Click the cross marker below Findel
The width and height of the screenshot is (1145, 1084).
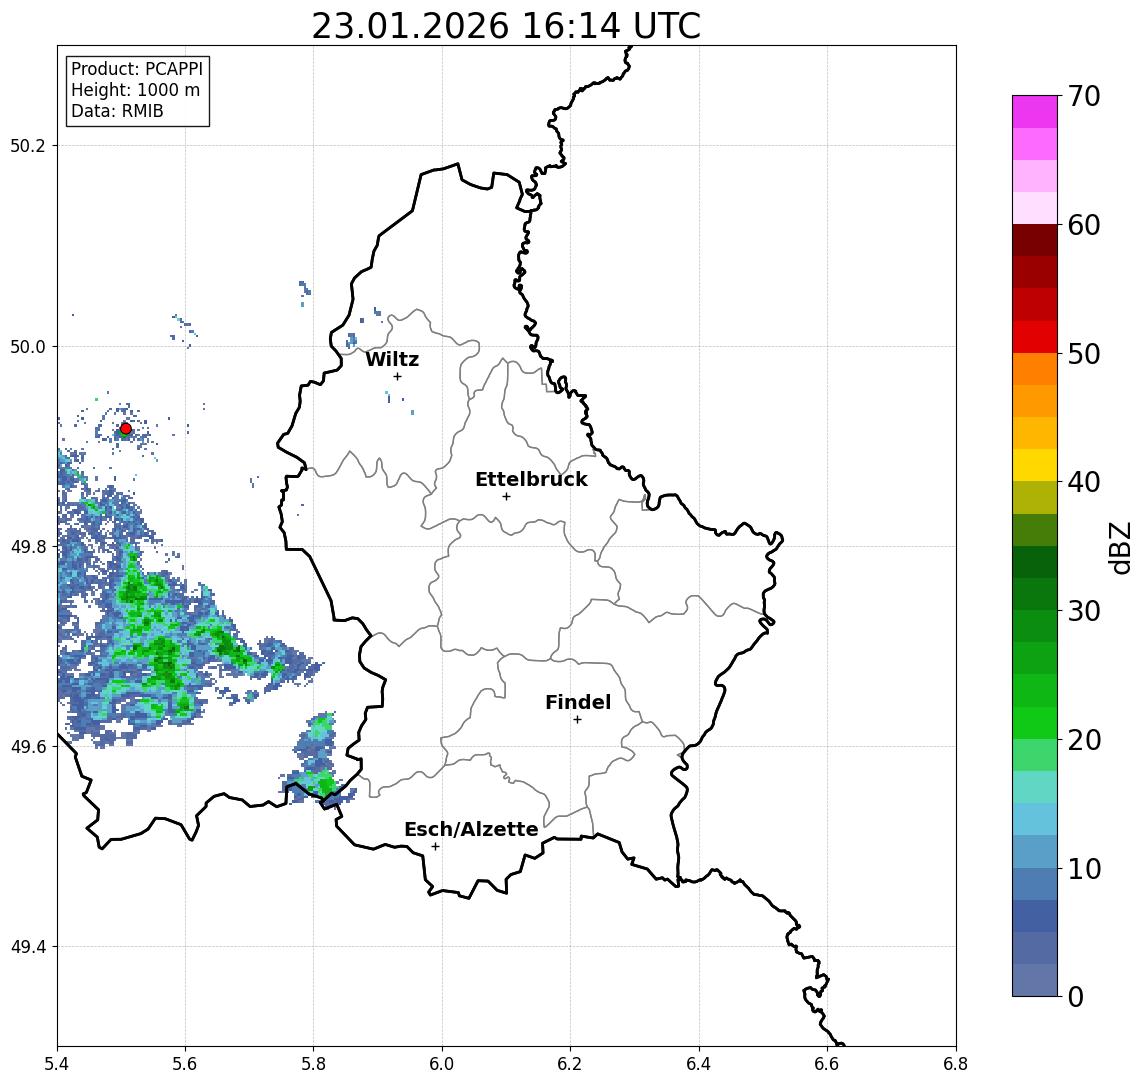pos(577,720)
